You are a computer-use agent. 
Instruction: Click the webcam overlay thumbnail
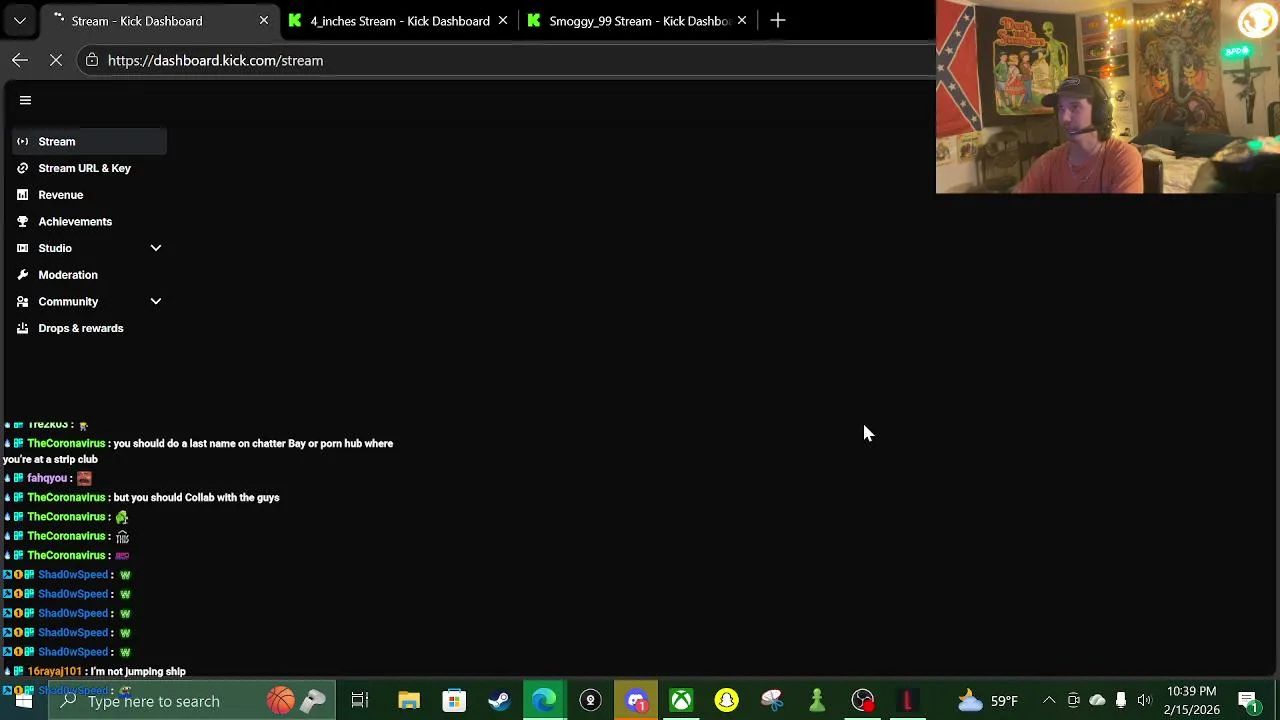[x=1108, y=97]
